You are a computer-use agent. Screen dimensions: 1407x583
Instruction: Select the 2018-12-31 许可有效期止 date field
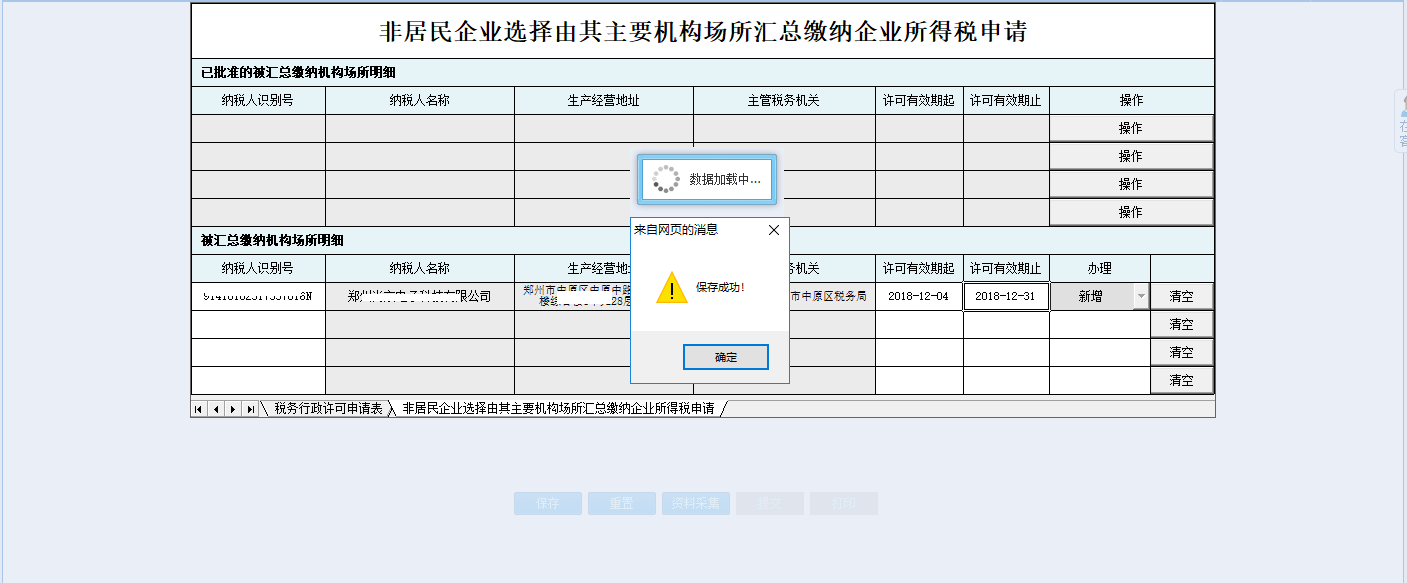pos(1003,296)
